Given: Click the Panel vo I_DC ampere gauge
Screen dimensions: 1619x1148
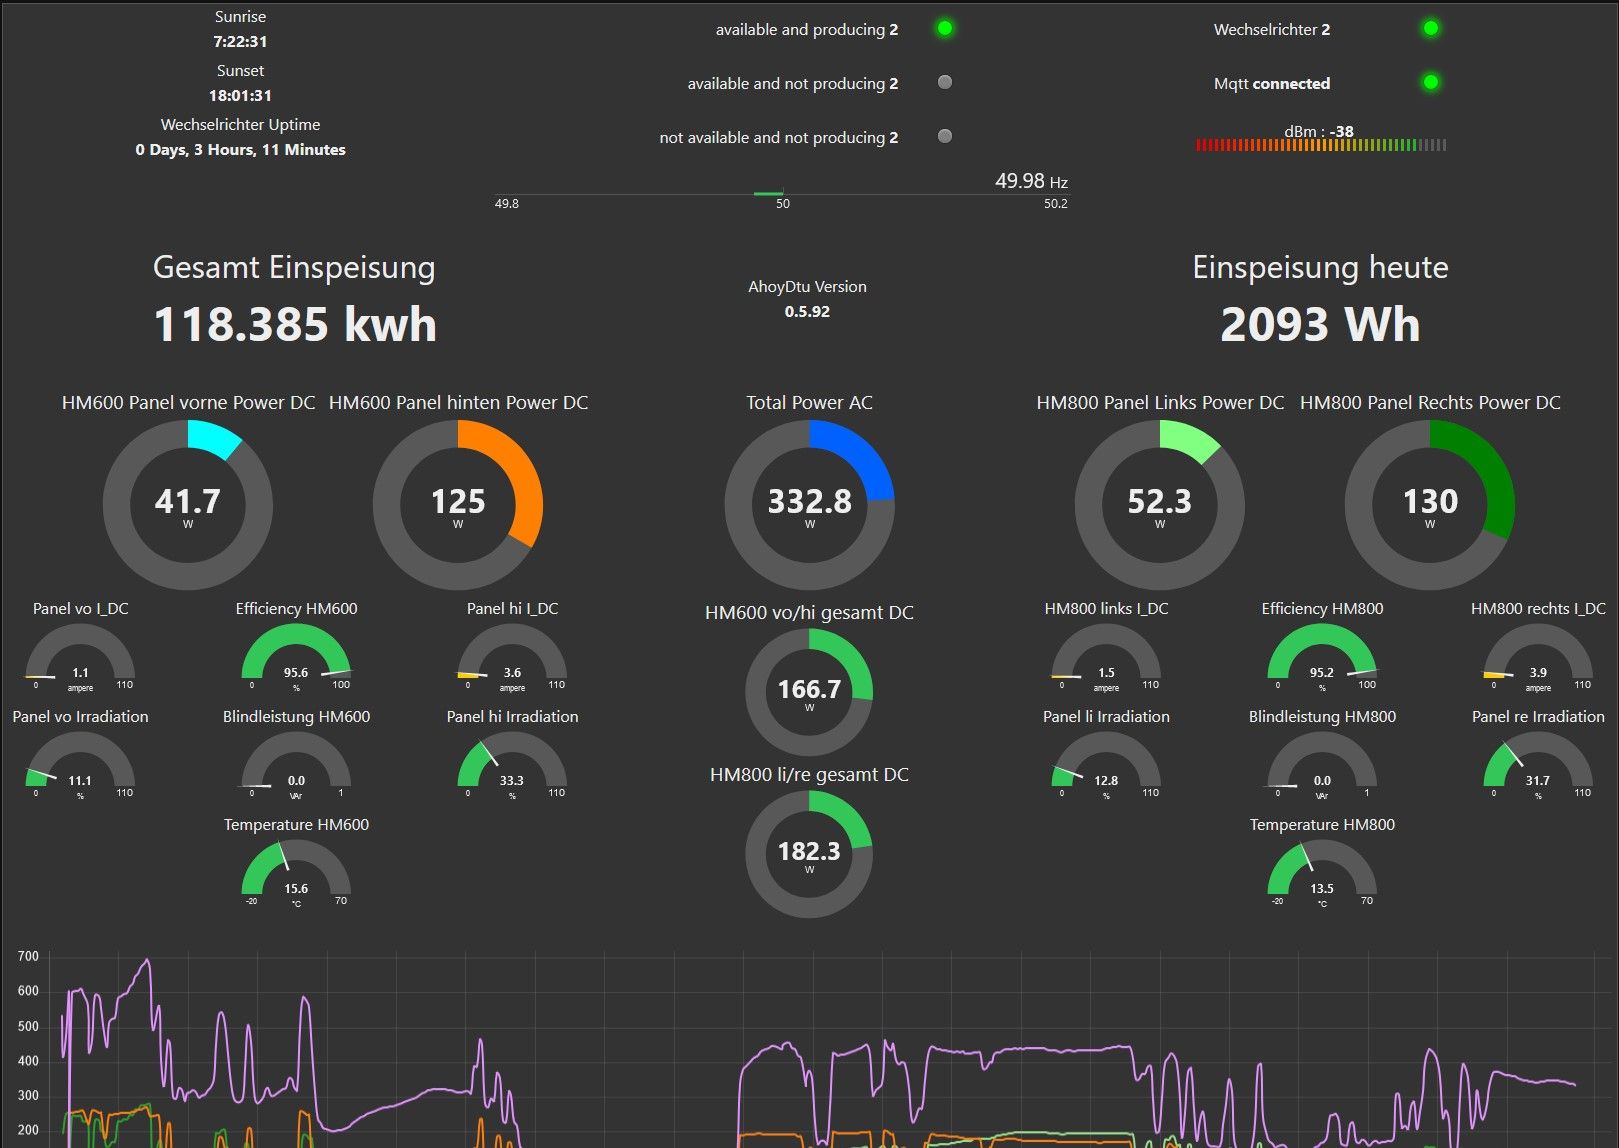Looking at the screenshot, I should (x=80, y=658).
